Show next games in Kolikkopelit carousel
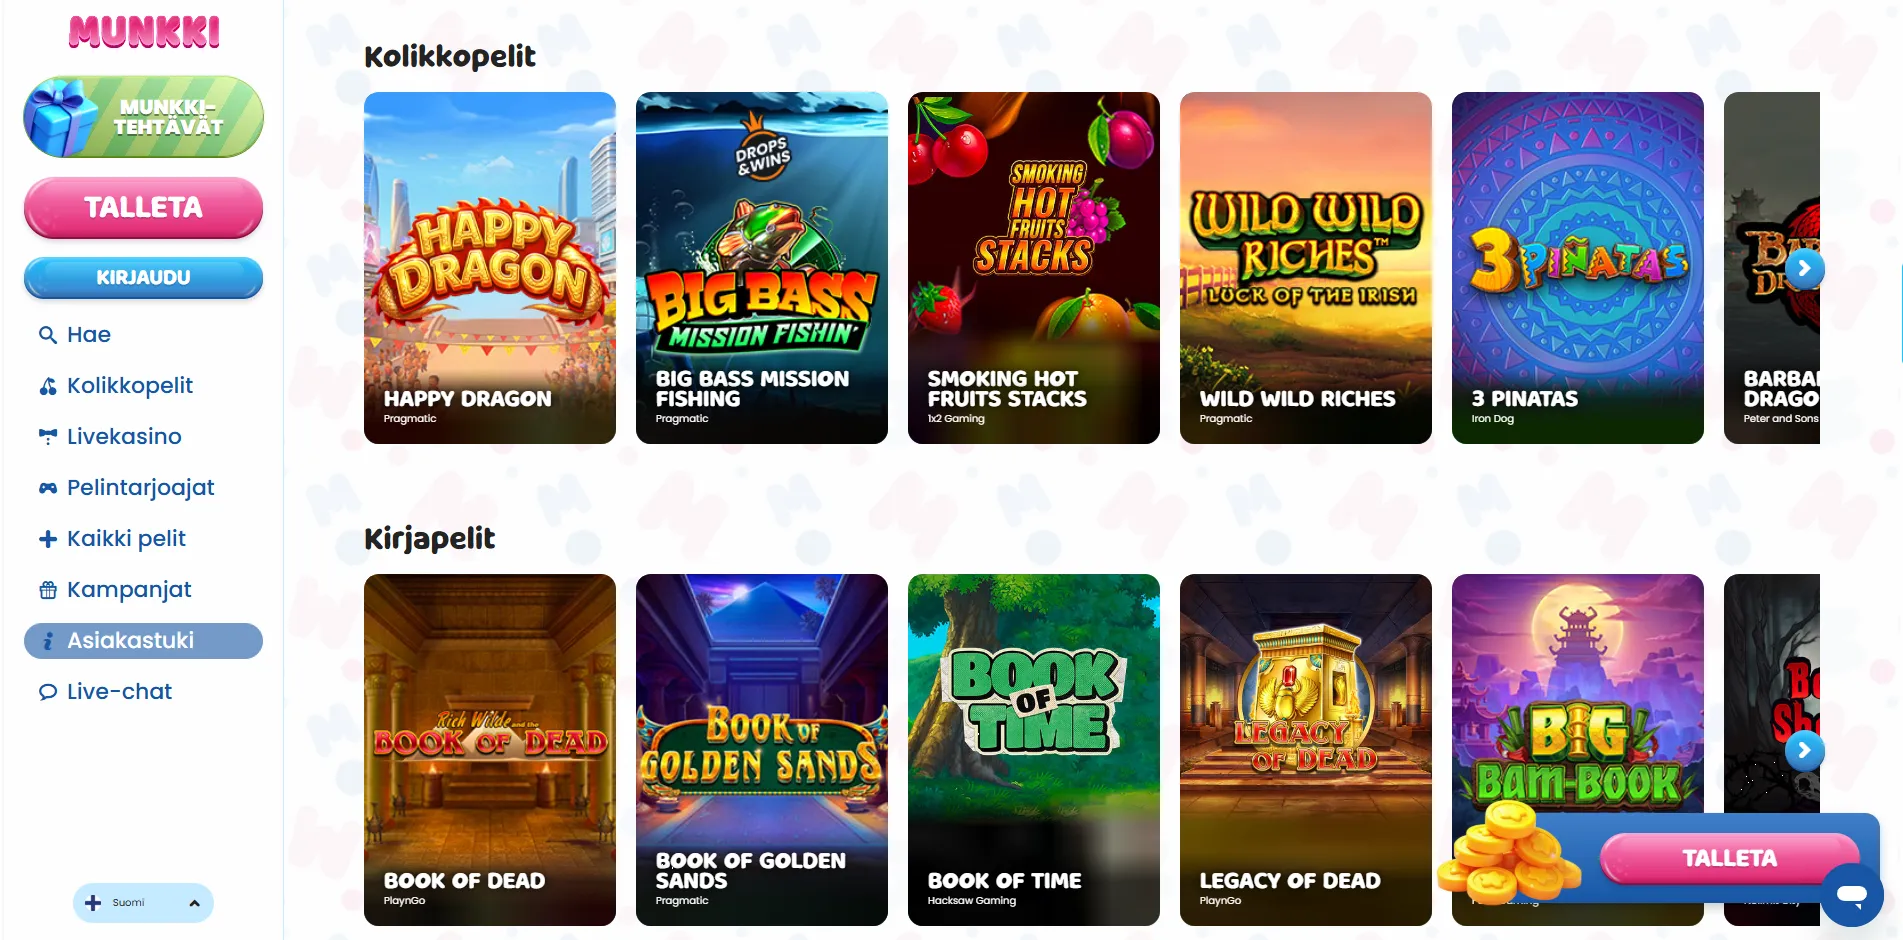1903x940 pixels. click(1804, 268)
